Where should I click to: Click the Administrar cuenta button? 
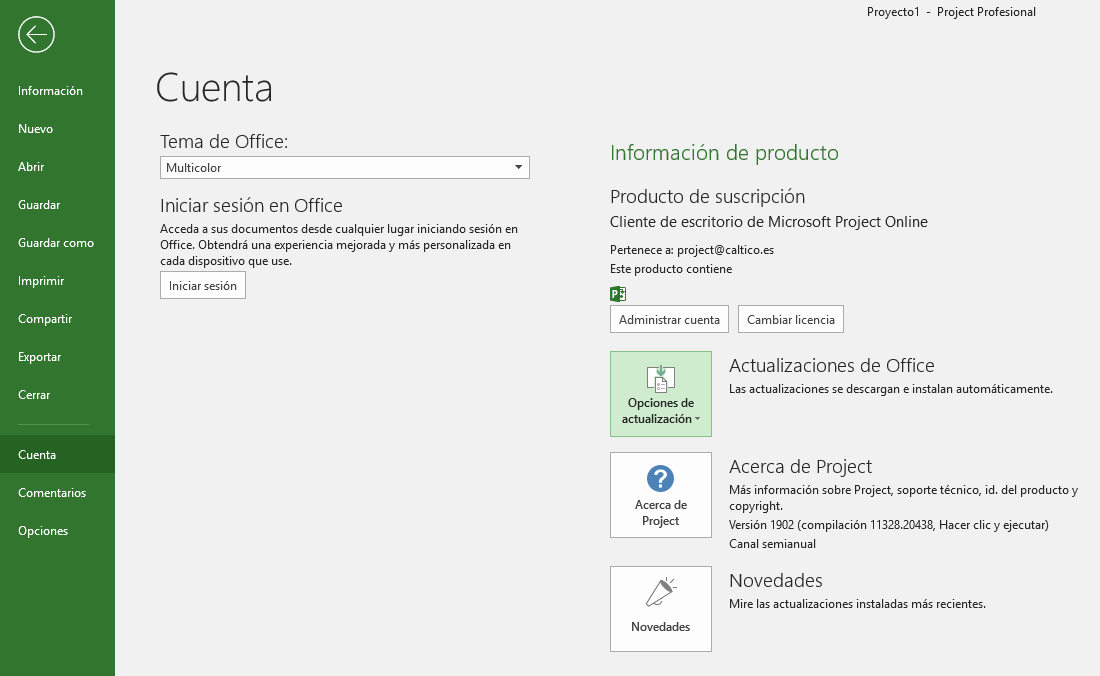(669, 319)
